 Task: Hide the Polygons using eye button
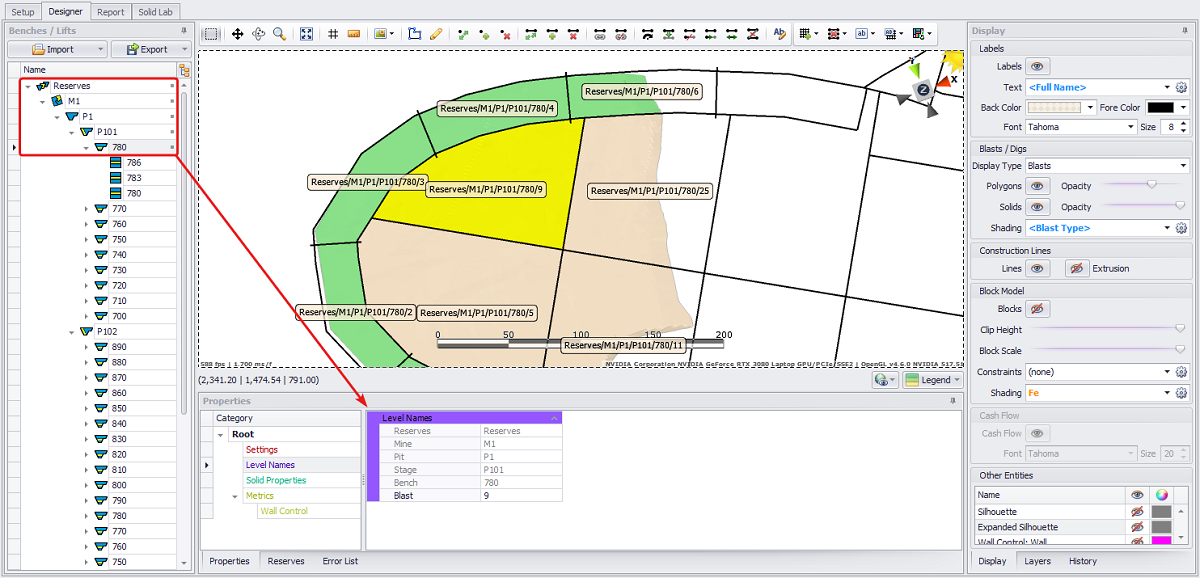click(1038, 186)
